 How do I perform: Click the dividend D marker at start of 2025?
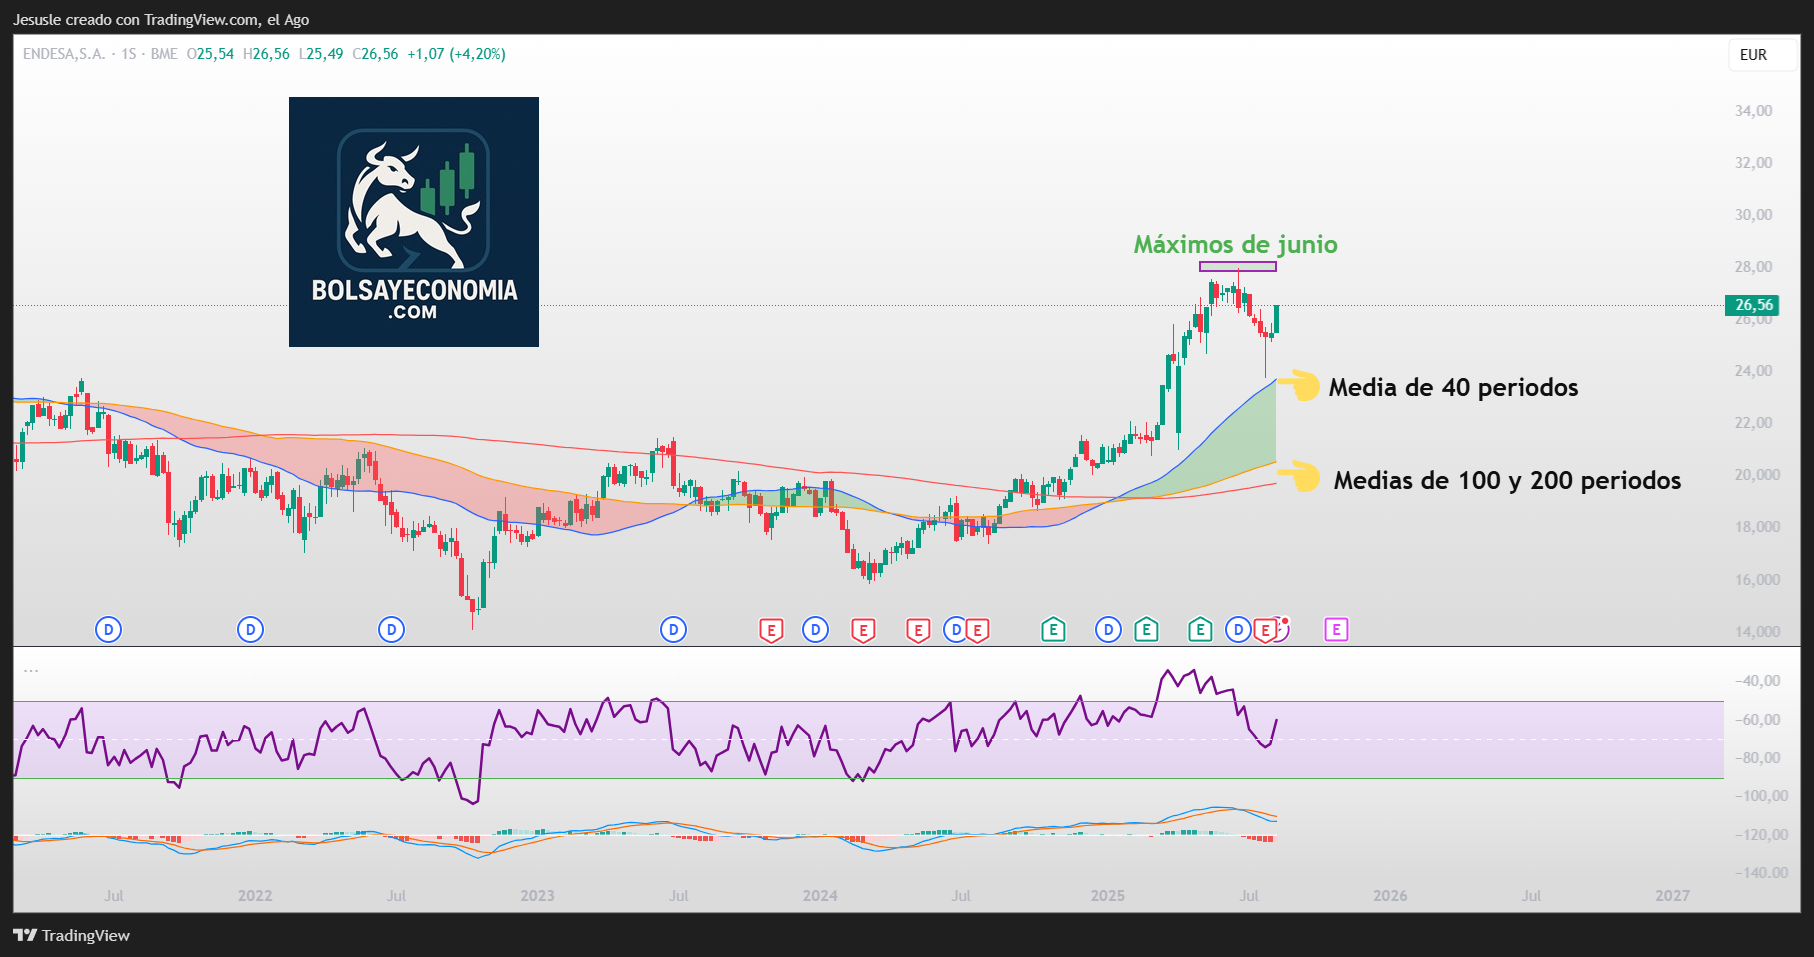click(x=1108, y=630)
